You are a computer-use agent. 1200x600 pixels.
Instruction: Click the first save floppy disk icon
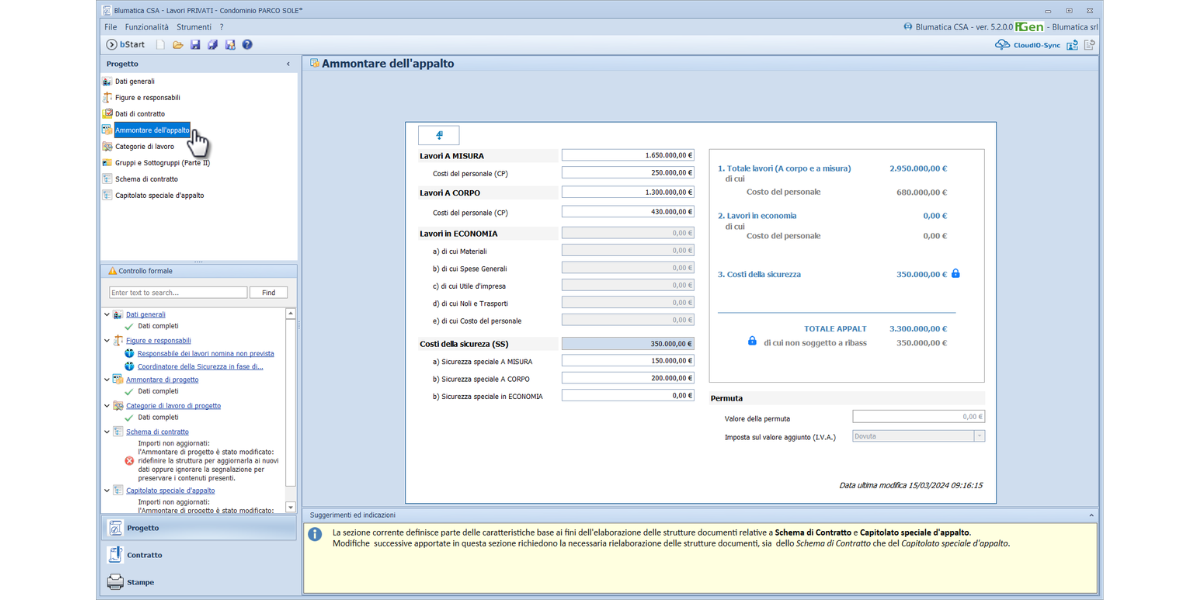(195, 45)
